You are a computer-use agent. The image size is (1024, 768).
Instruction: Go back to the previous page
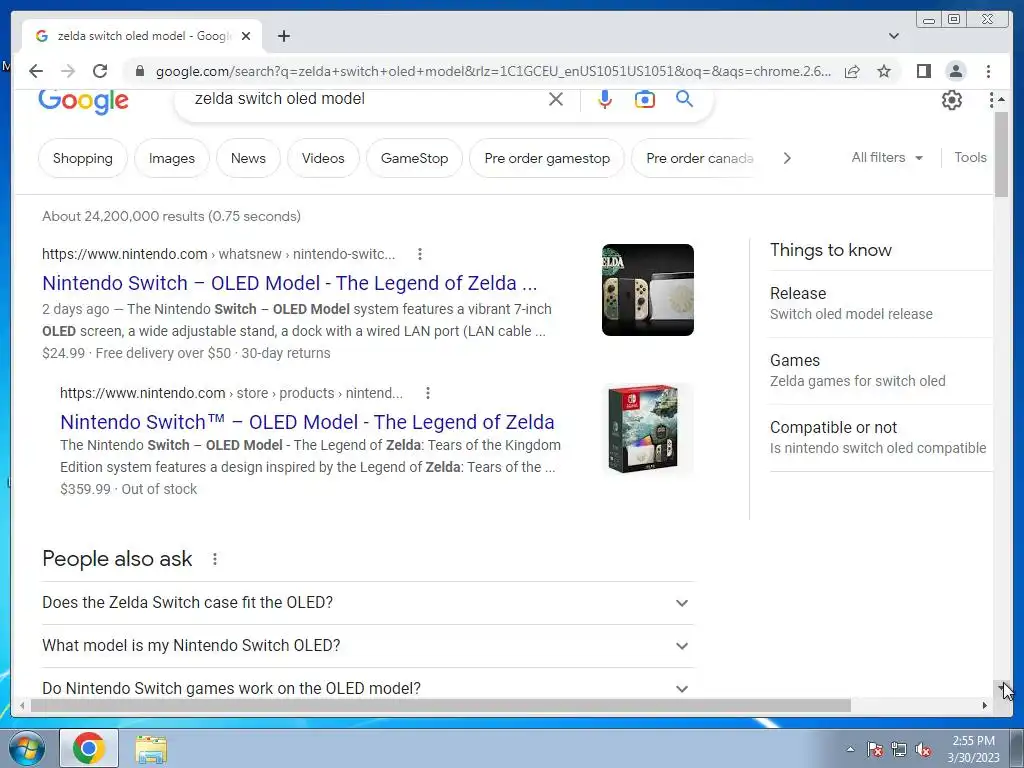tap(36, 71)
